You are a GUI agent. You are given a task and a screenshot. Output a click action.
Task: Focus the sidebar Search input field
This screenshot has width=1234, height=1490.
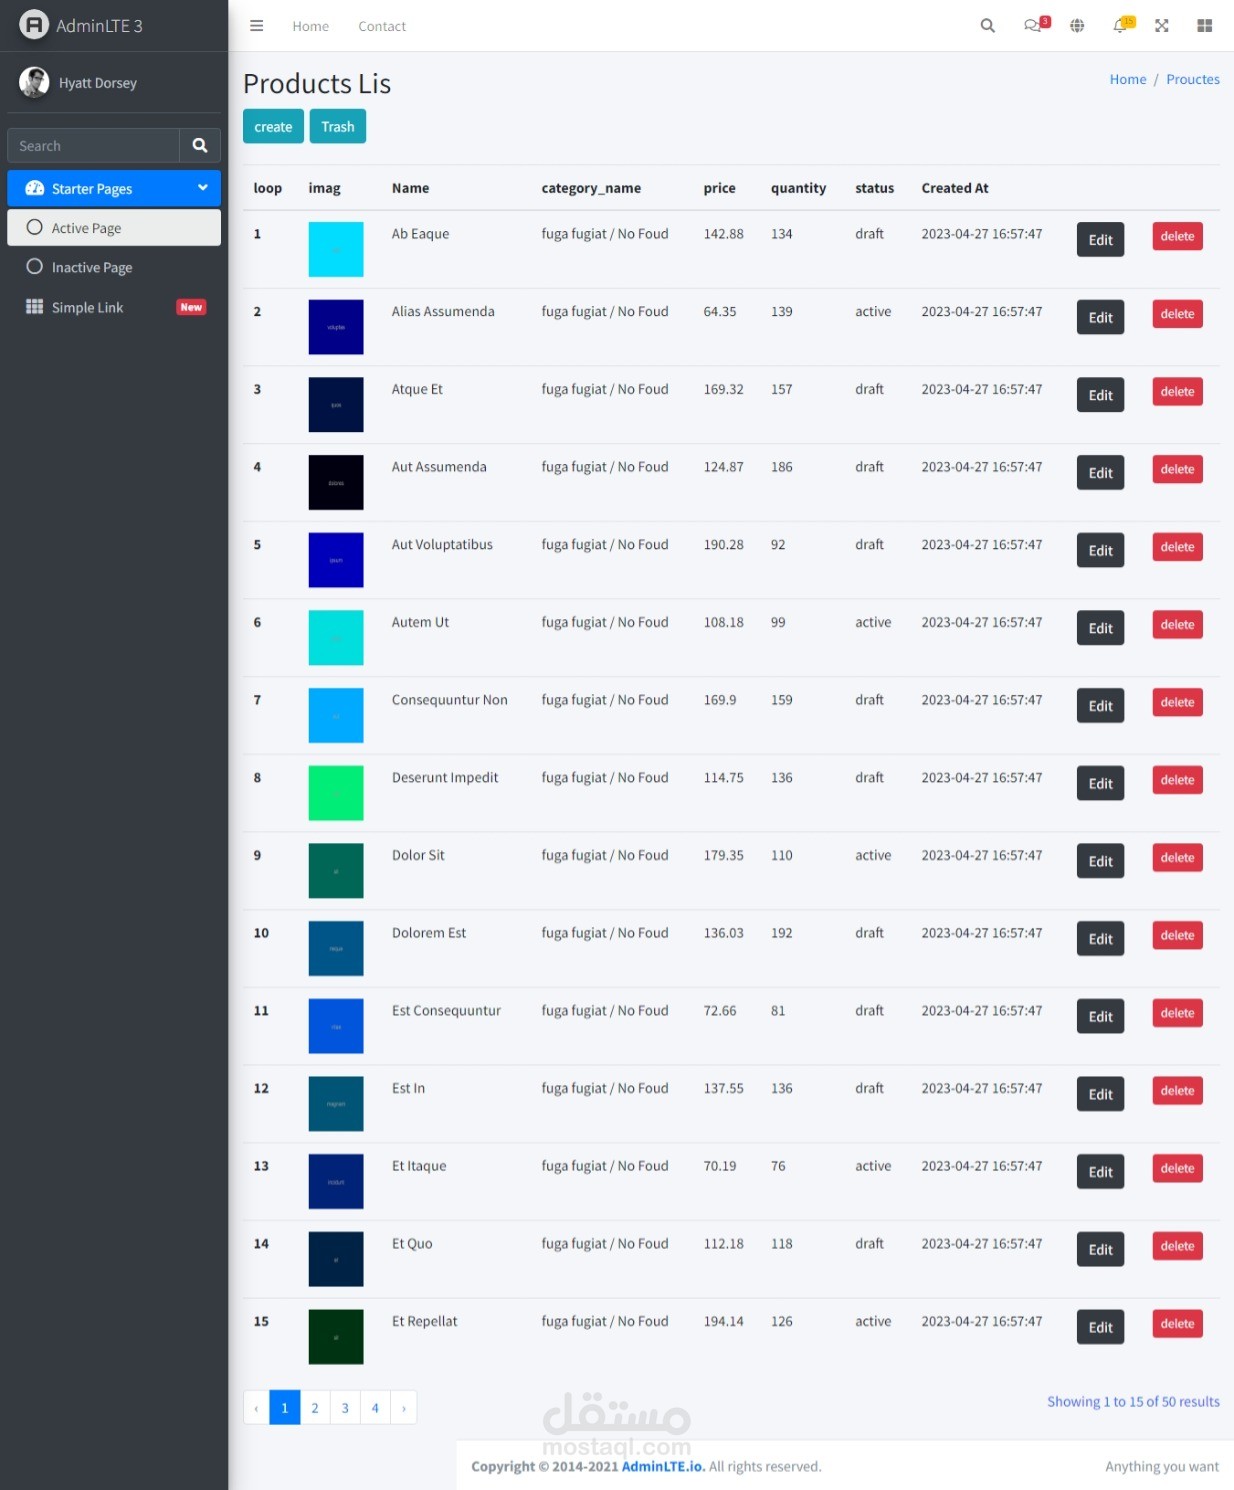(x=93, y=145)
